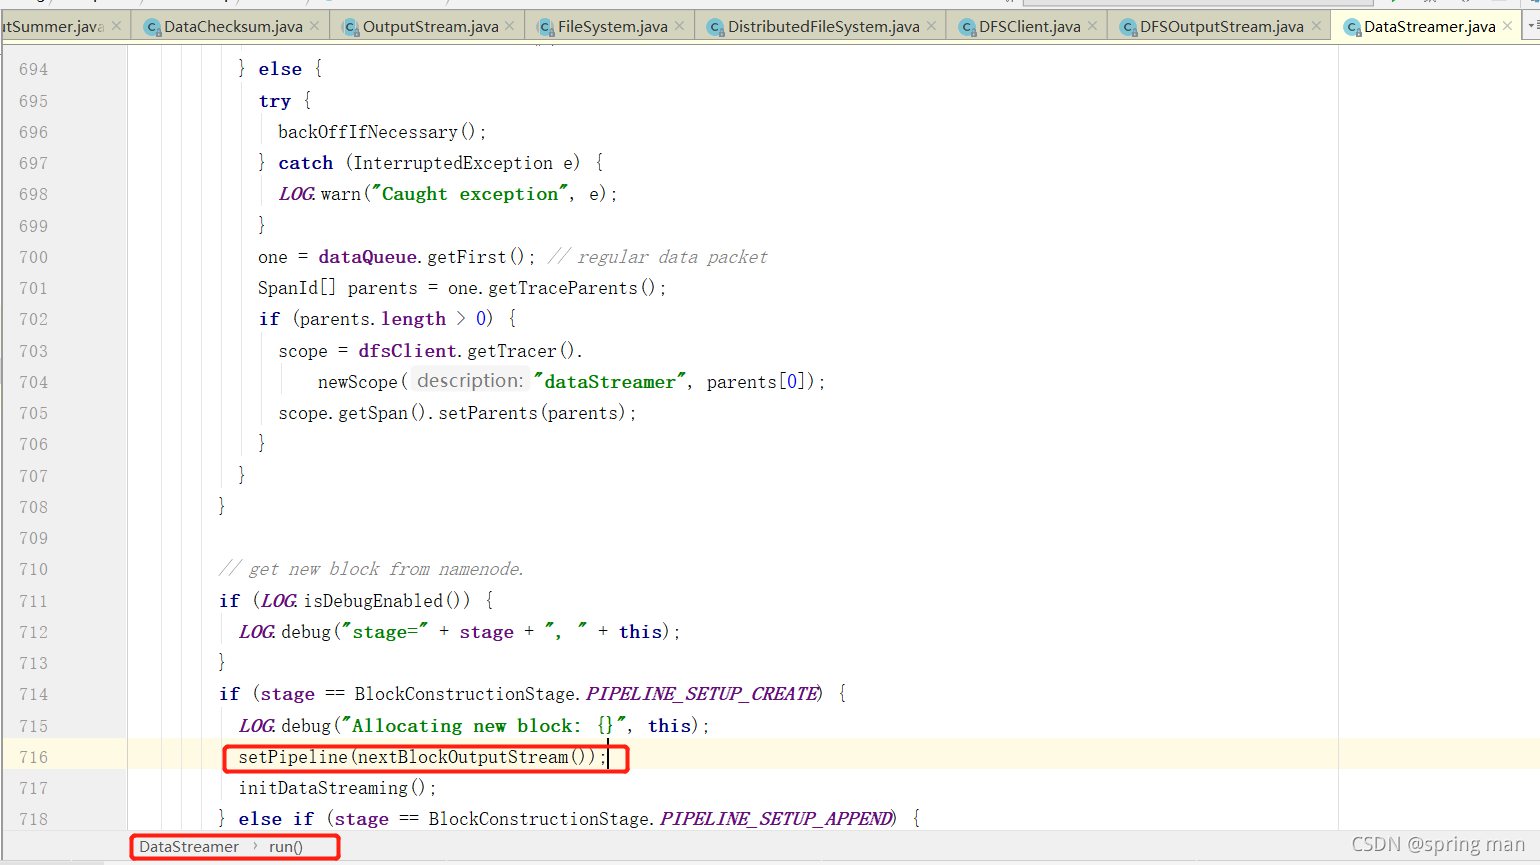
Task: Click initDataStreaming() on line 717
Action: pyautogui.click(x=331, y=788)
